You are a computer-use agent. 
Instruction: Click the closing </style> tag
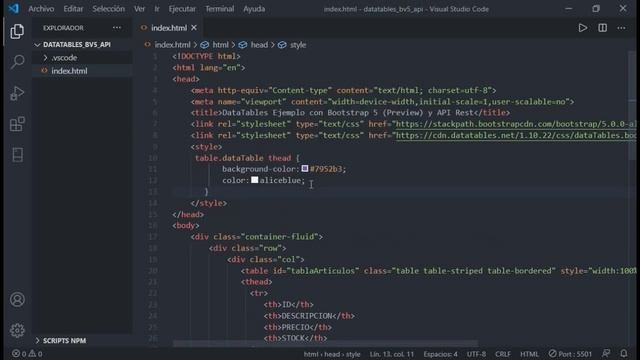click(209, 203)
